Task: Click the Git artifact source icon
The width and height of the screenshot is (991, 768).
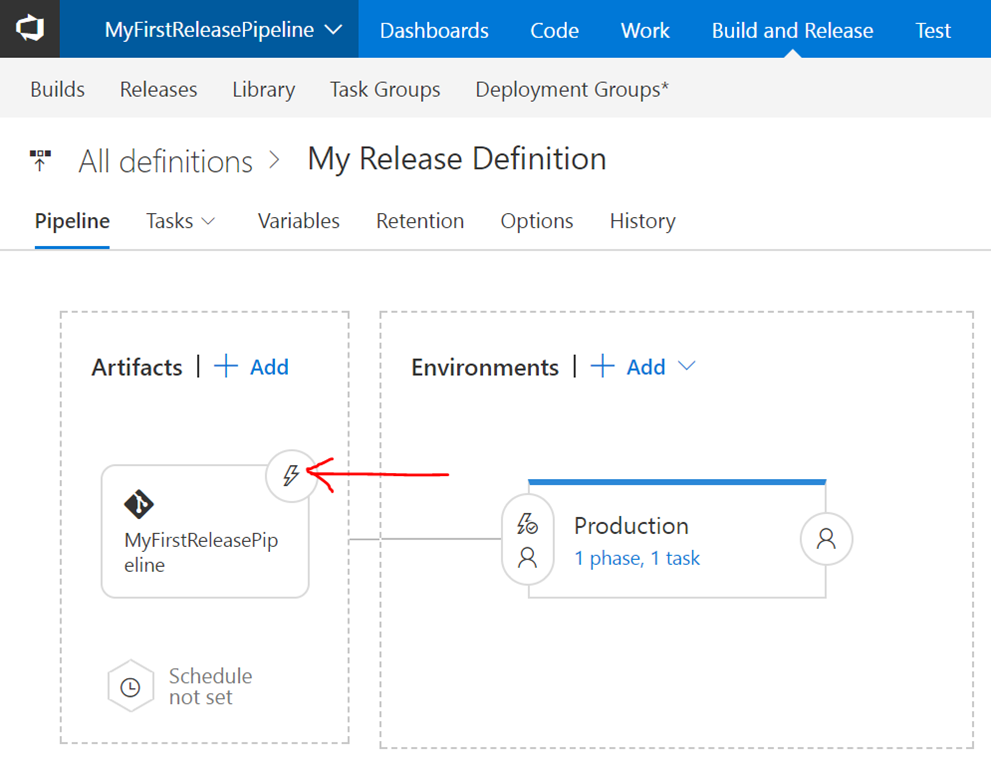Action: pos(139,504)
